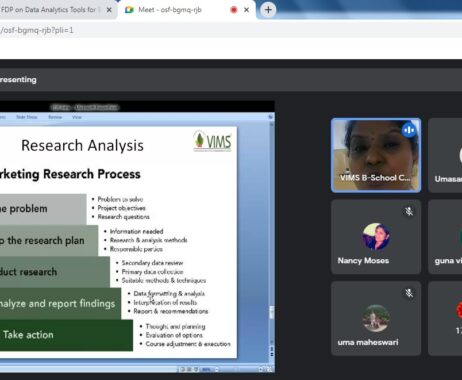Select the Meet osf-bgmq-rjb tab
Viewport: 462px width, 380px height.
170,10
